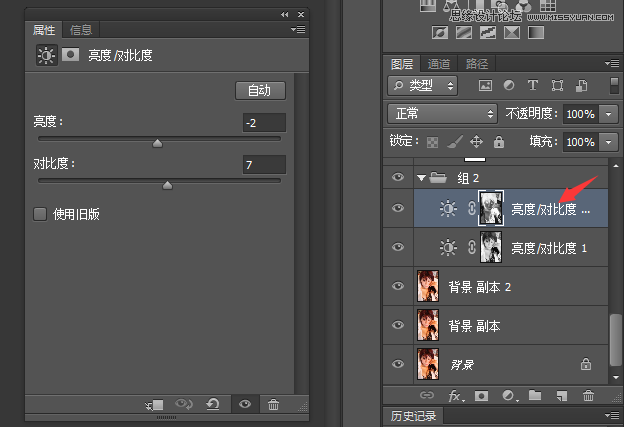The height and width of the screenshot is (427, 624).
Task: Open layer style fx menu
Action: point(456,396)
